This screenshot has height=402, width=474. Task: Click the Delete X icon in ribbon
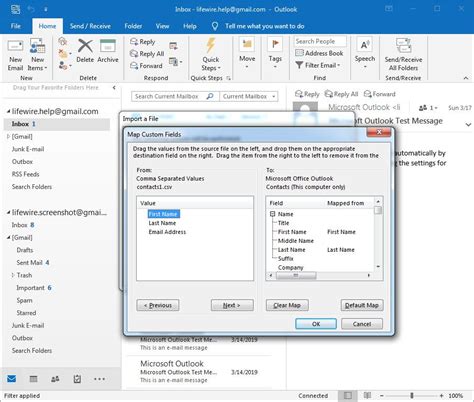click(85, 46)
